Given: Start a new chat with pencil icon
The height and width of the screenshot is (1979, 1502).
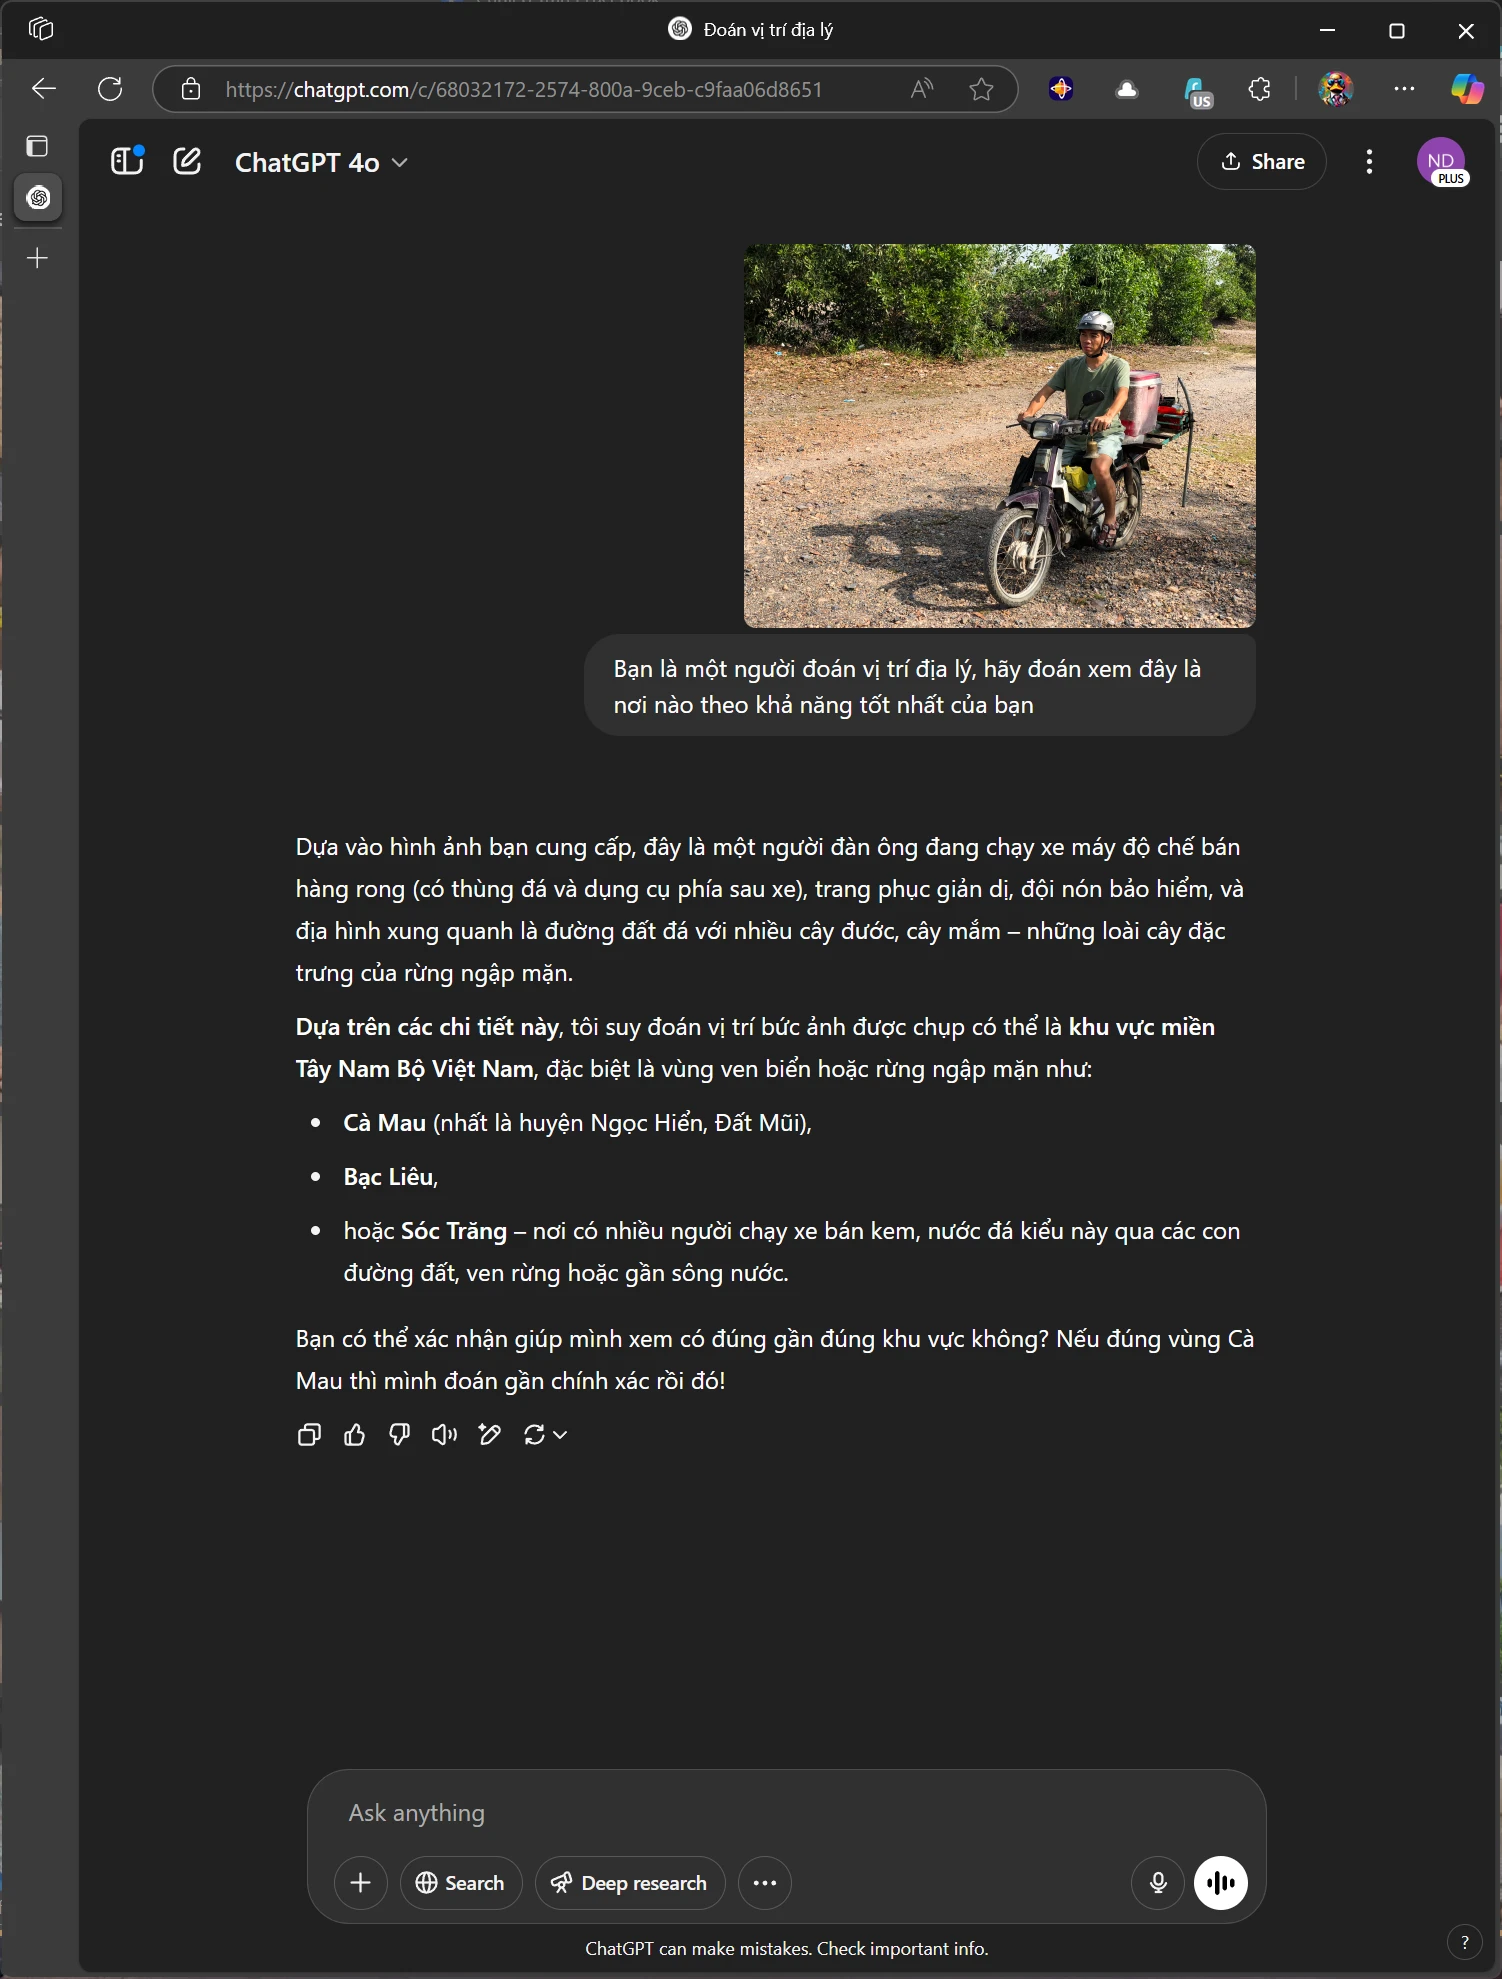Looking at the screenshot, I should pos(187,161).
